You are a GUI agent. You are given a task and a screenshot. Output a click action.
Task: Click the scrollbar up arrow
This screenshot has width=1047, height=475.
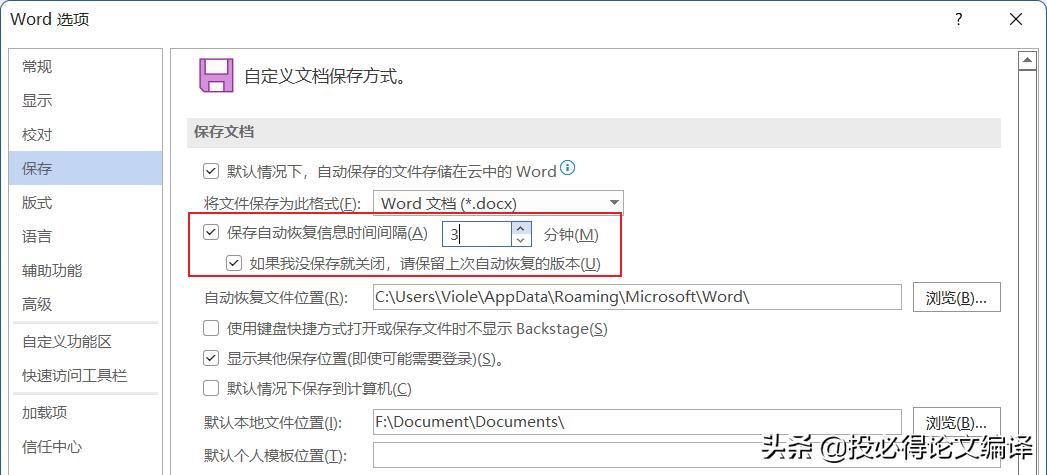(1026, 61)
